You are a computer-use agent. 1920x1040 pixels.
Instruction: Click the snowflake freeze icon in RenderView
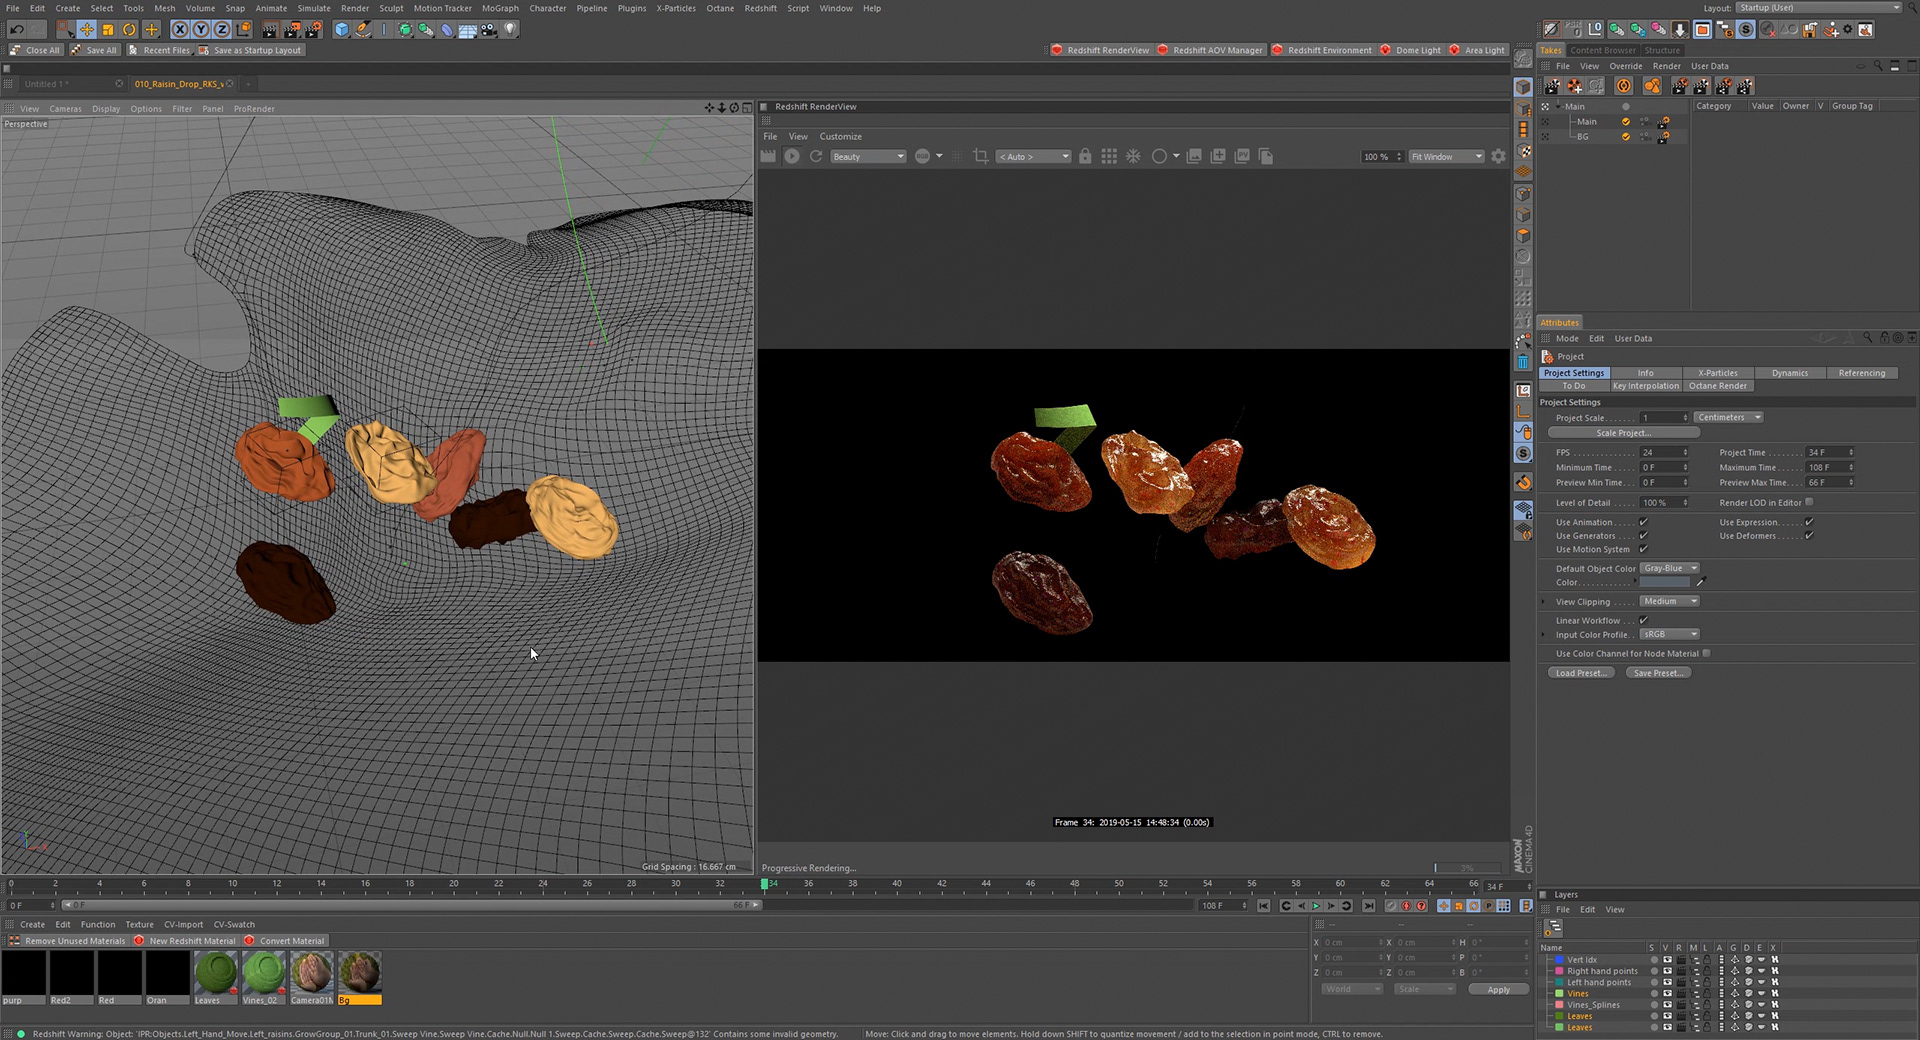coord(1133,156)
